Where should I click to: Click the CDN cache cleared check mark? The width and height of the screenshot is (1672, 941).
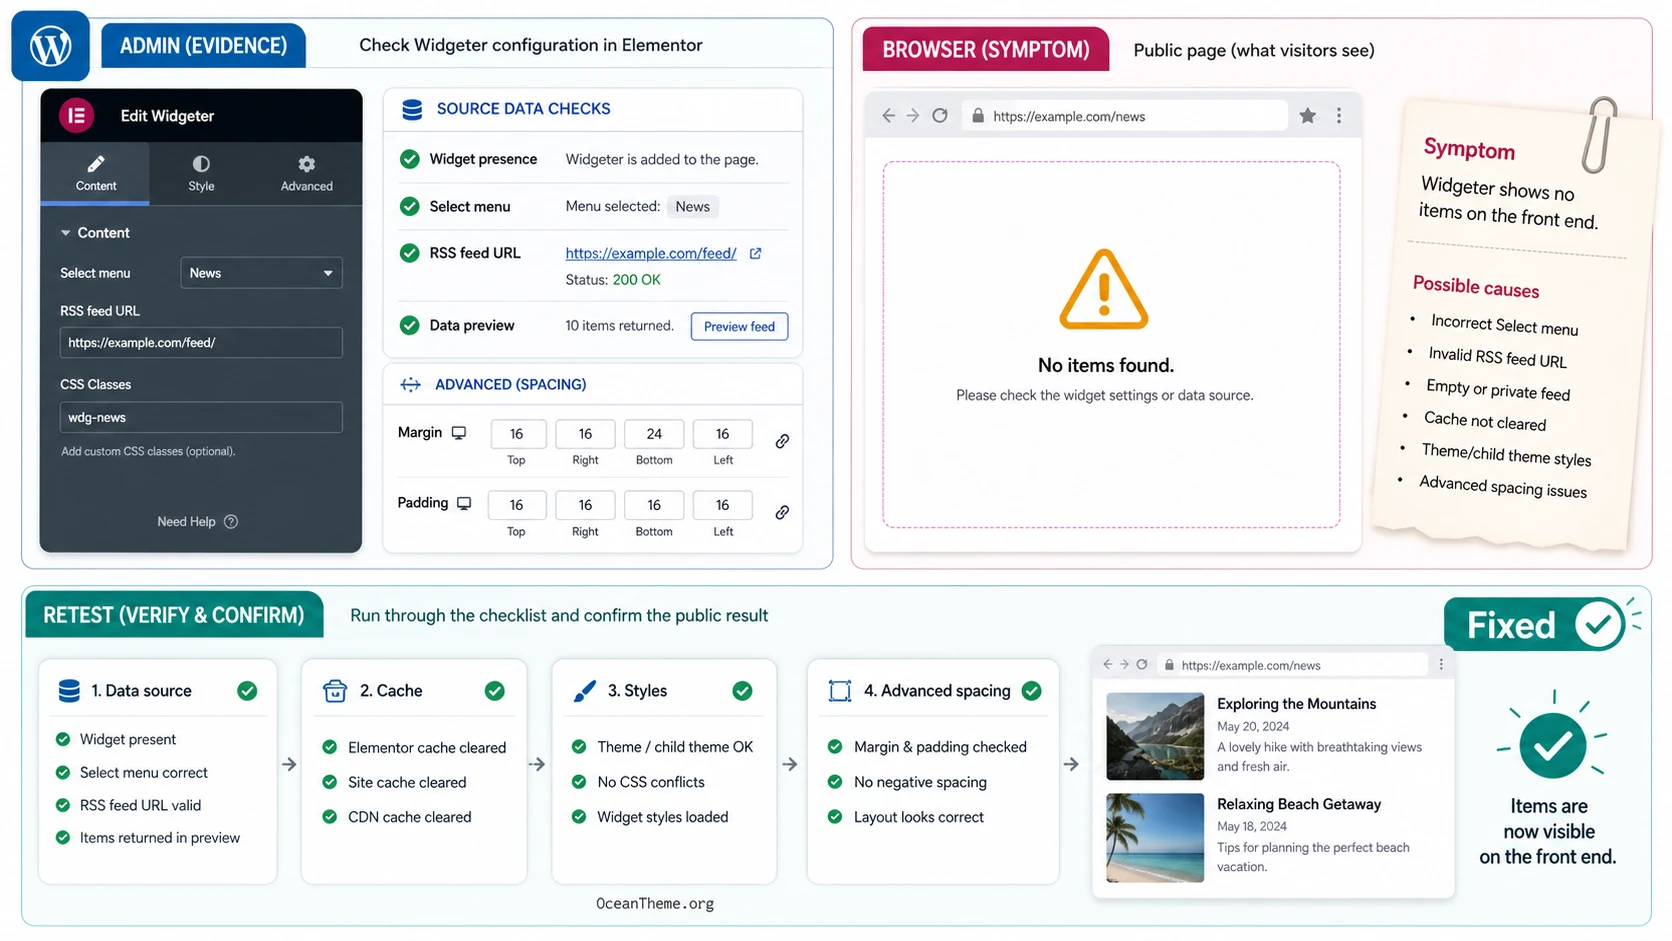point(329,817)
